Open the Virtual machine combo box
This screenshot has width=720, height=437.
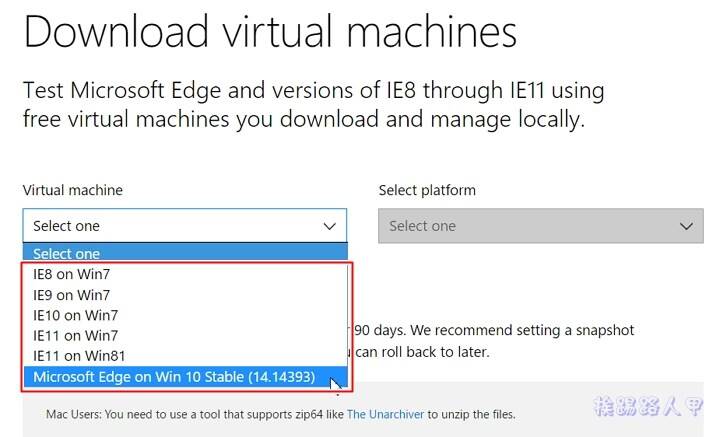pyautogui.click(x=185, y=226)
